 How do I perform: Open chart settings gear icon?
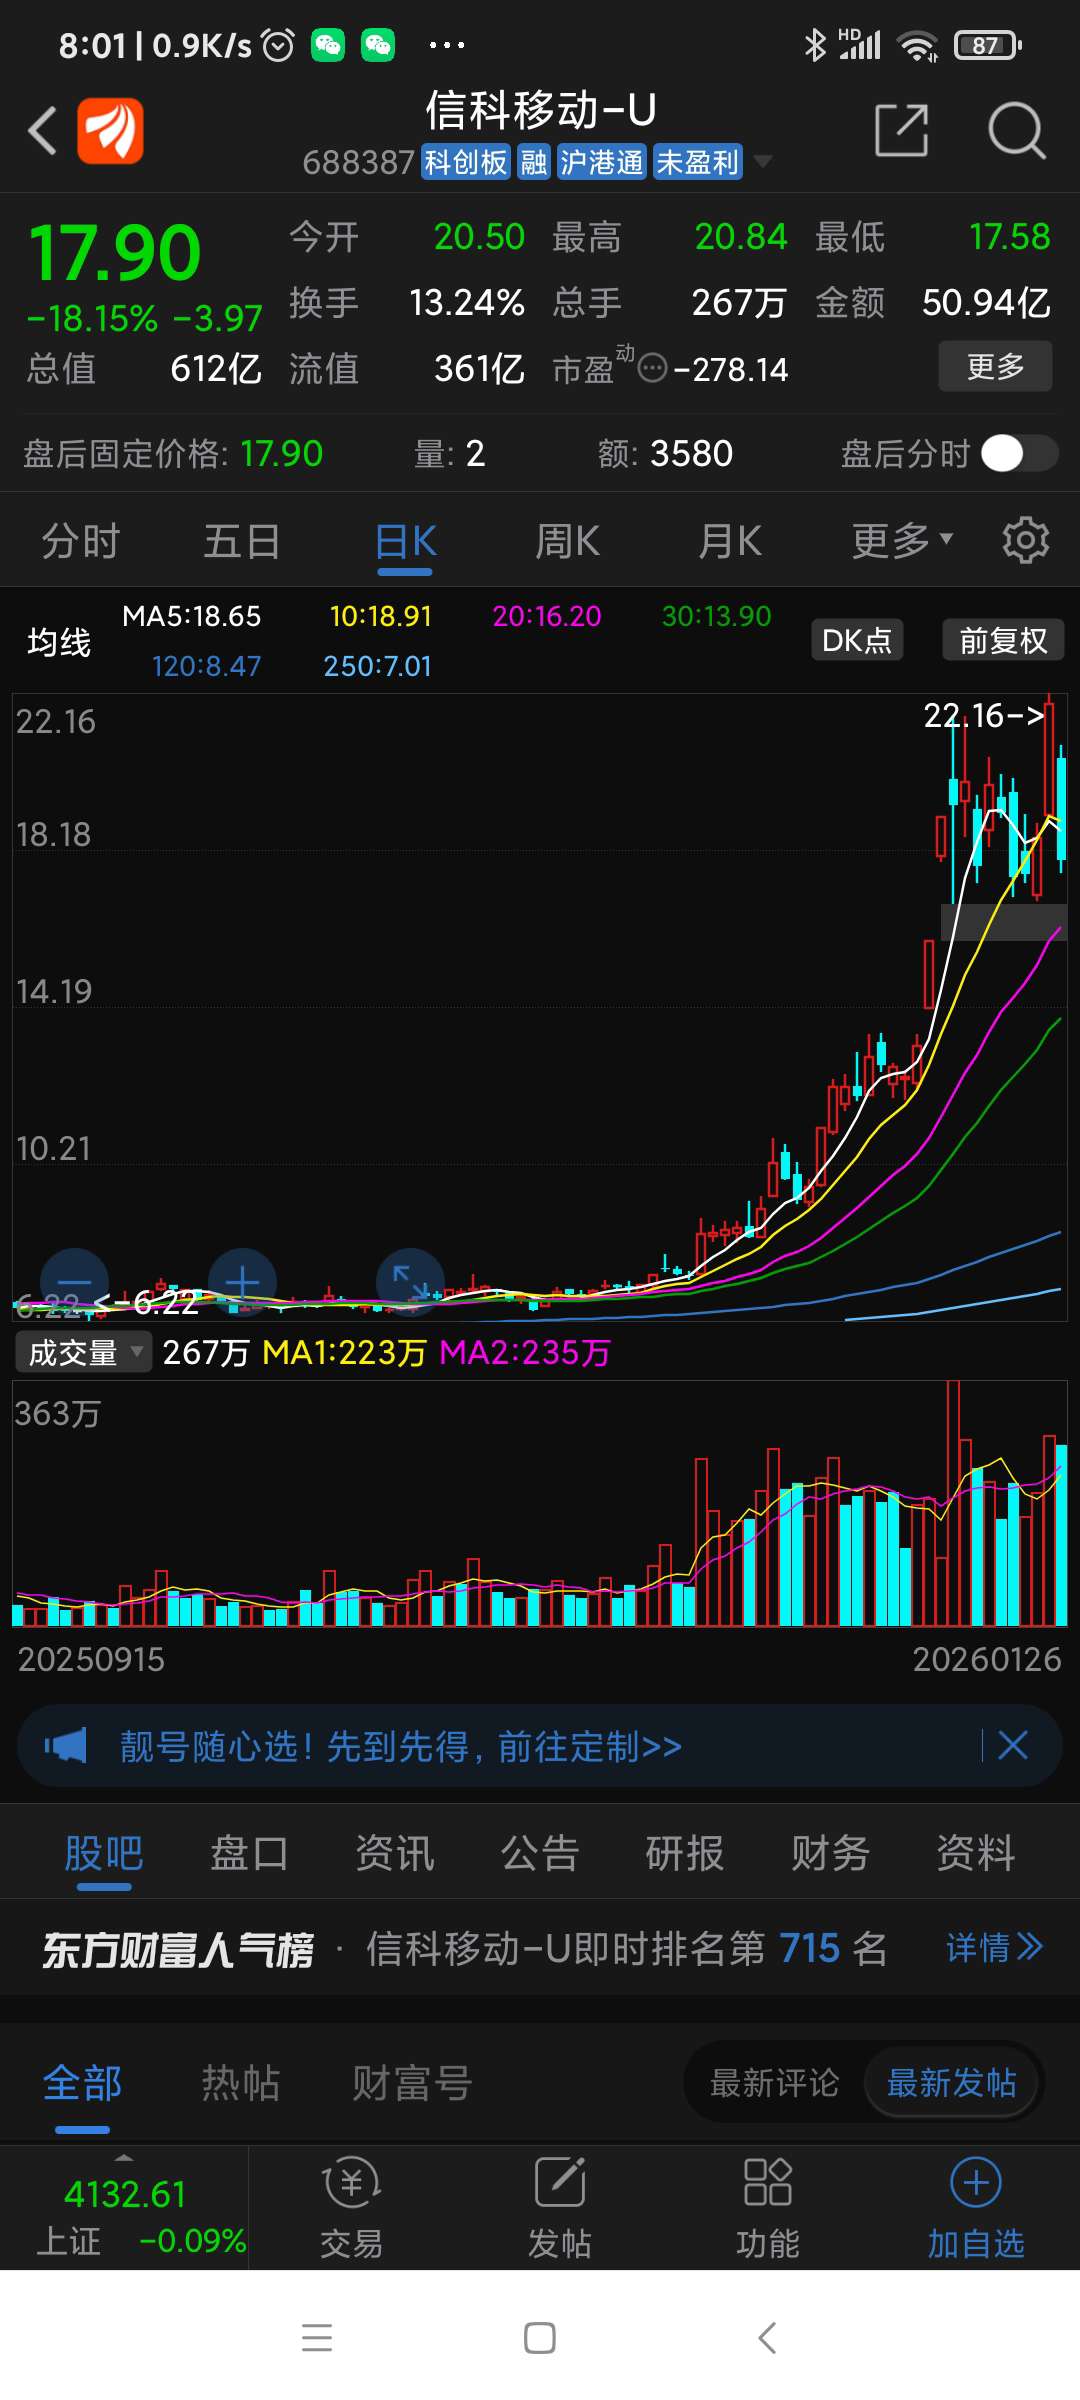(1025, 541)
